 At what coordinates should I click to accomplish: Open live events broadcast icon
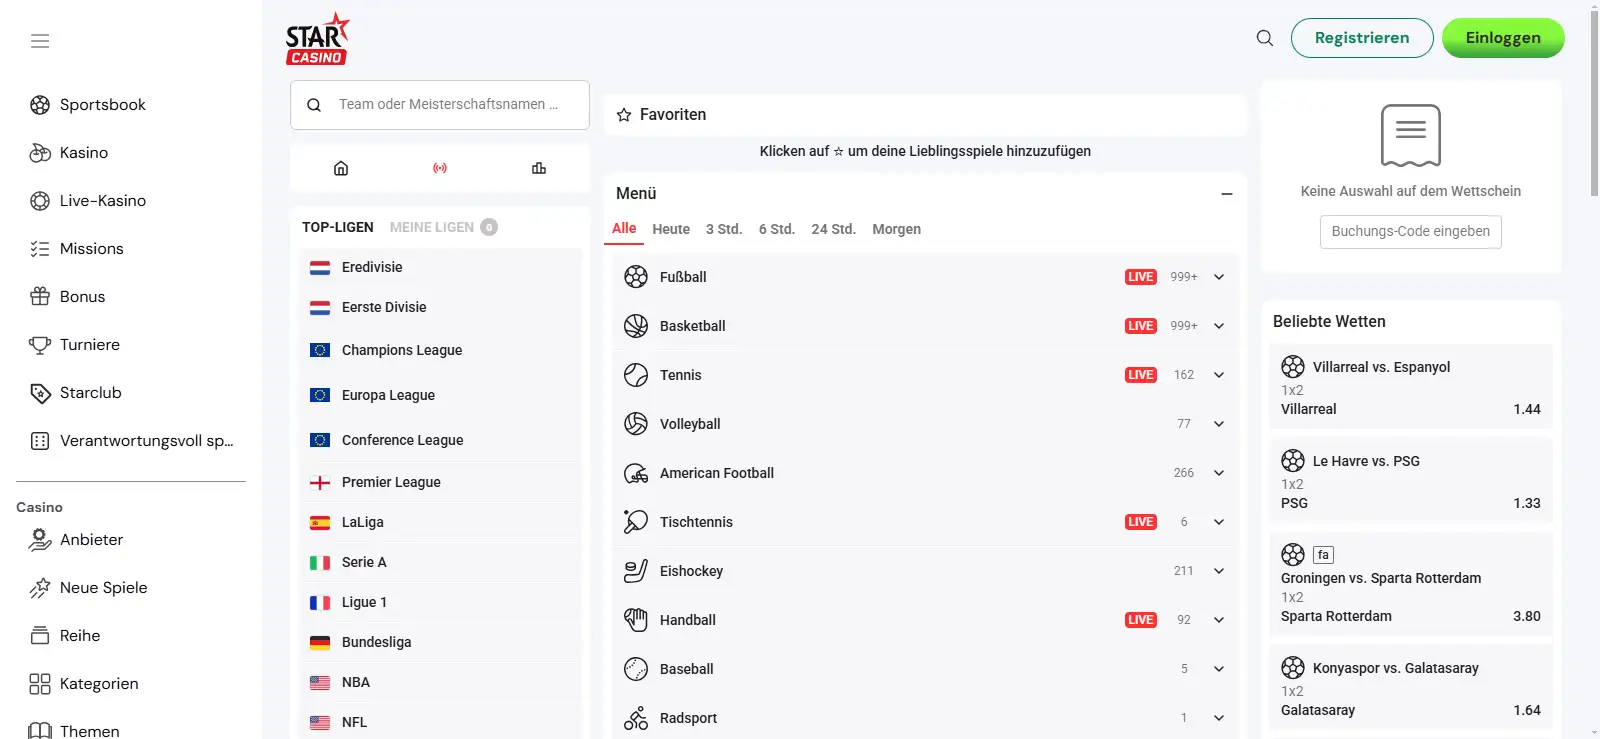pyautogui.click(x=440, y=168)
